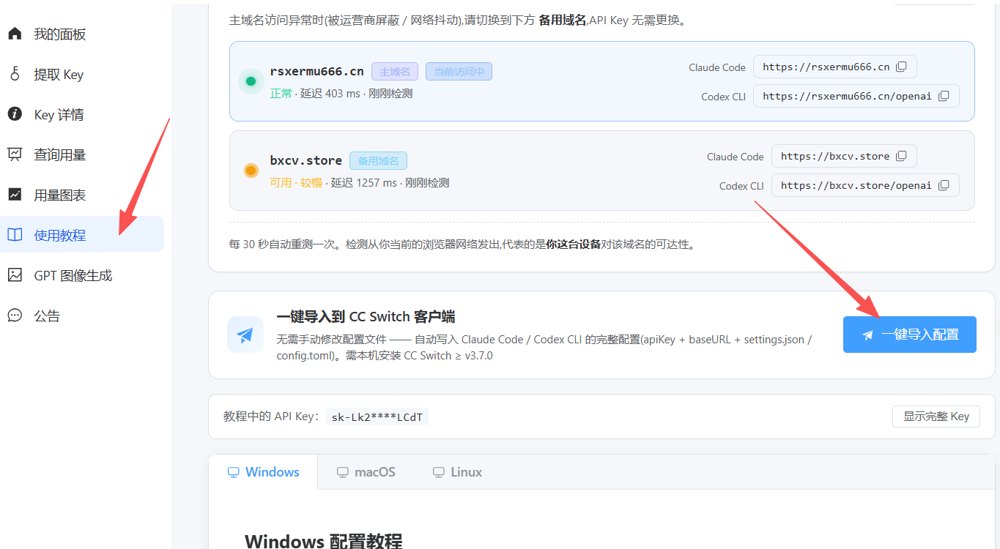Click the 查询用量 presentation chart icon
The width and height of the screenshot is (1000, 549).
click(15, 154)
